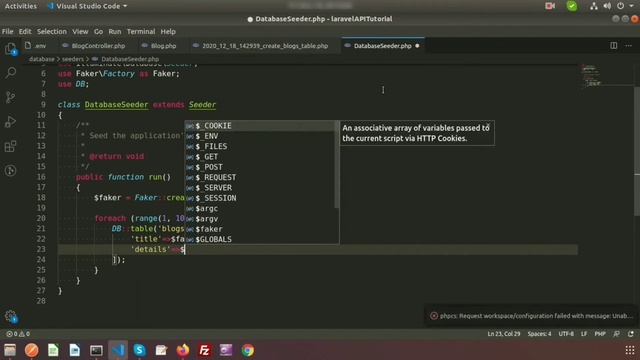This screenshot has width=640, height=360.
Task: Click the screen recording indicator in top bar
Action: point(550,6)
